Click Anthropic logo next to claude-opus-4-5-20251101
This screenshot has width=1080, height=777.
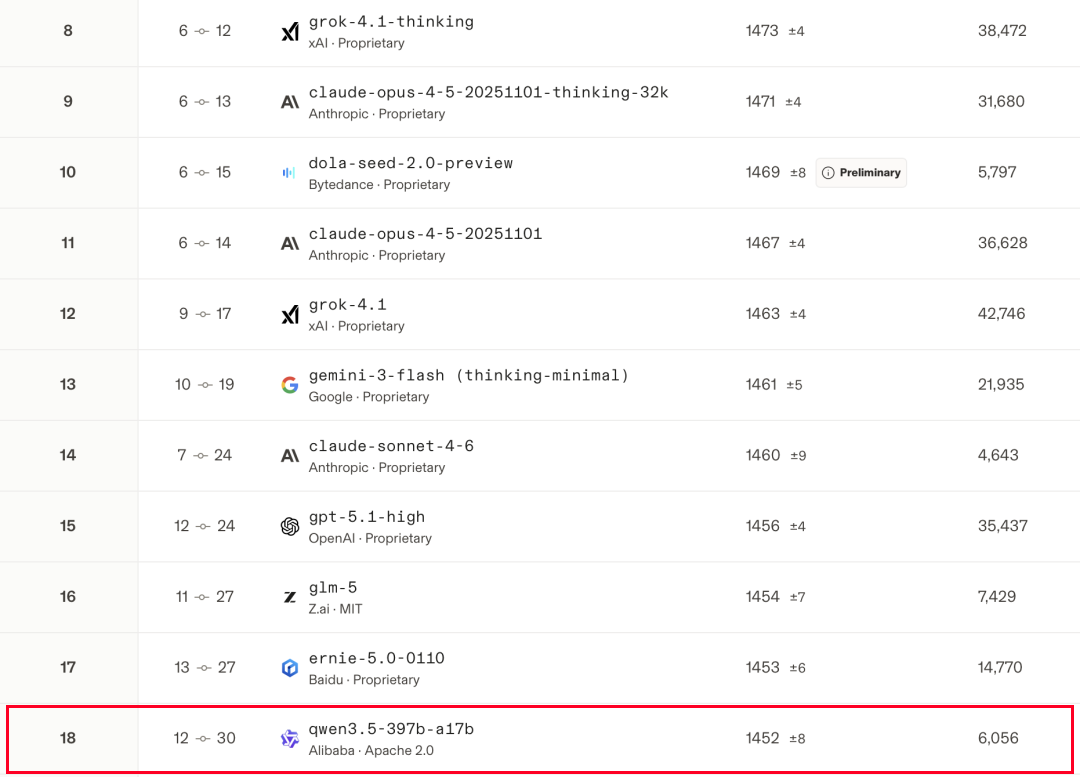(290, 244)
